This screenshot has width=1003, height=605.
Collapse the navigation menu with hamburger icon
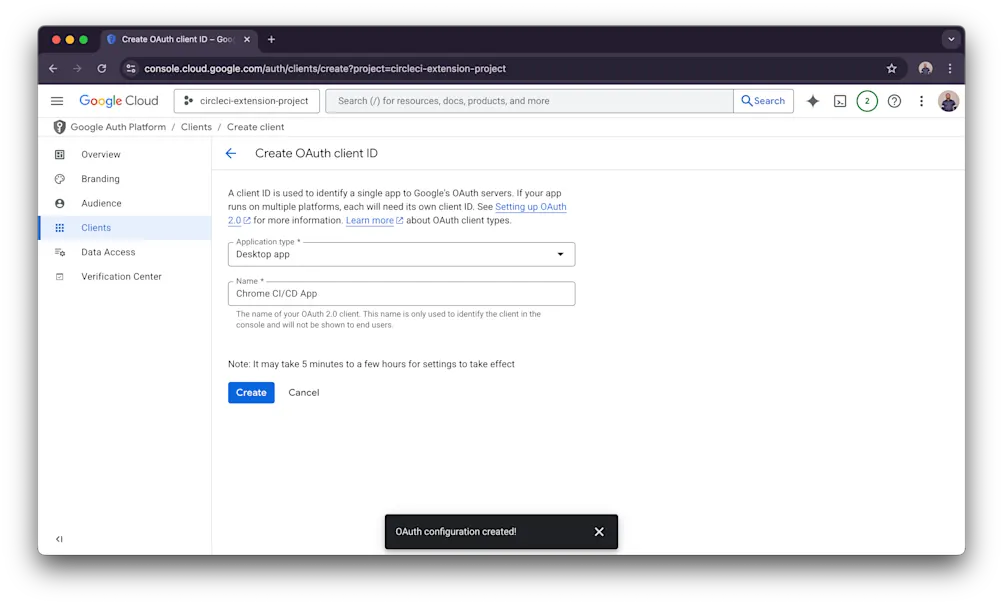coord(57,101)
